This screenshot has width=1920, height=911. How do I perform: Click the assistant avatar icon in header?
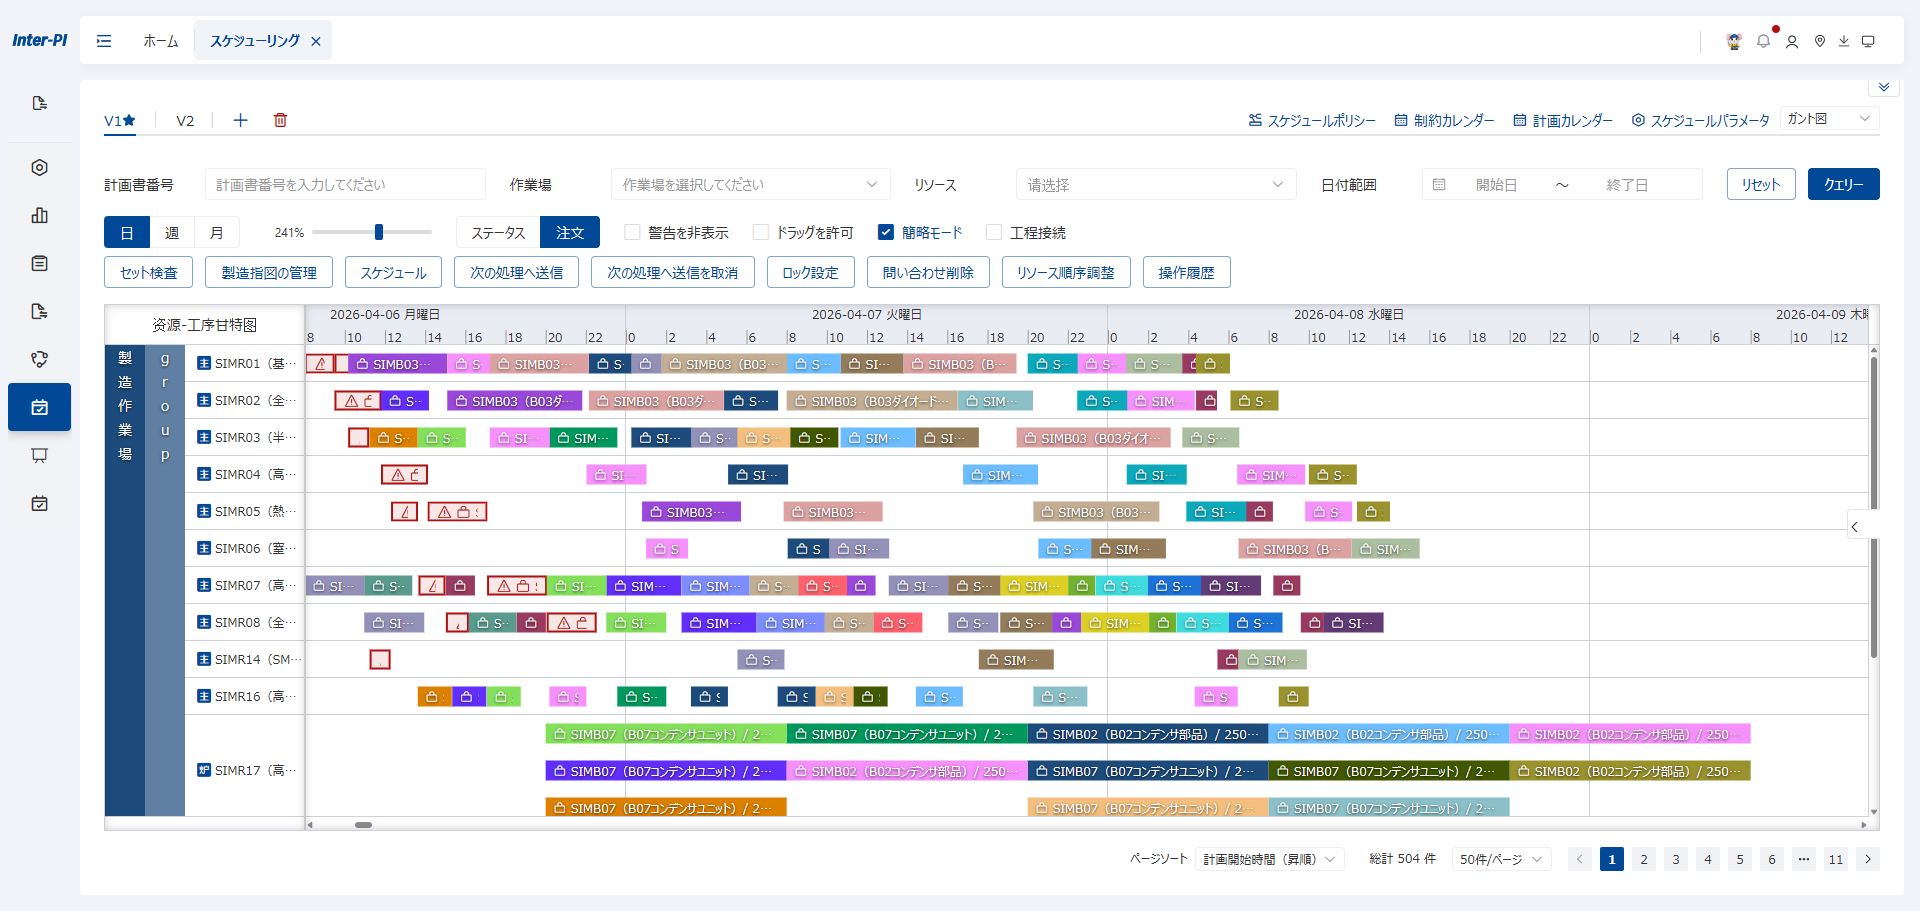click(1734, 41)
